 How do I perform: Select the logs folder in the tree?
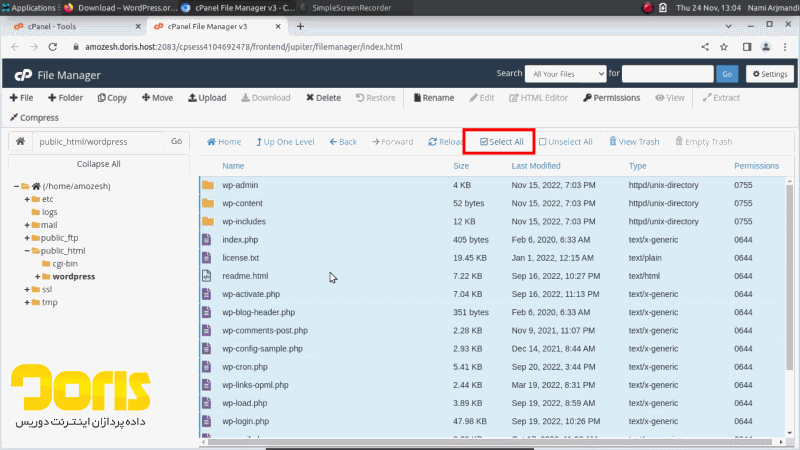pos(49,212)
